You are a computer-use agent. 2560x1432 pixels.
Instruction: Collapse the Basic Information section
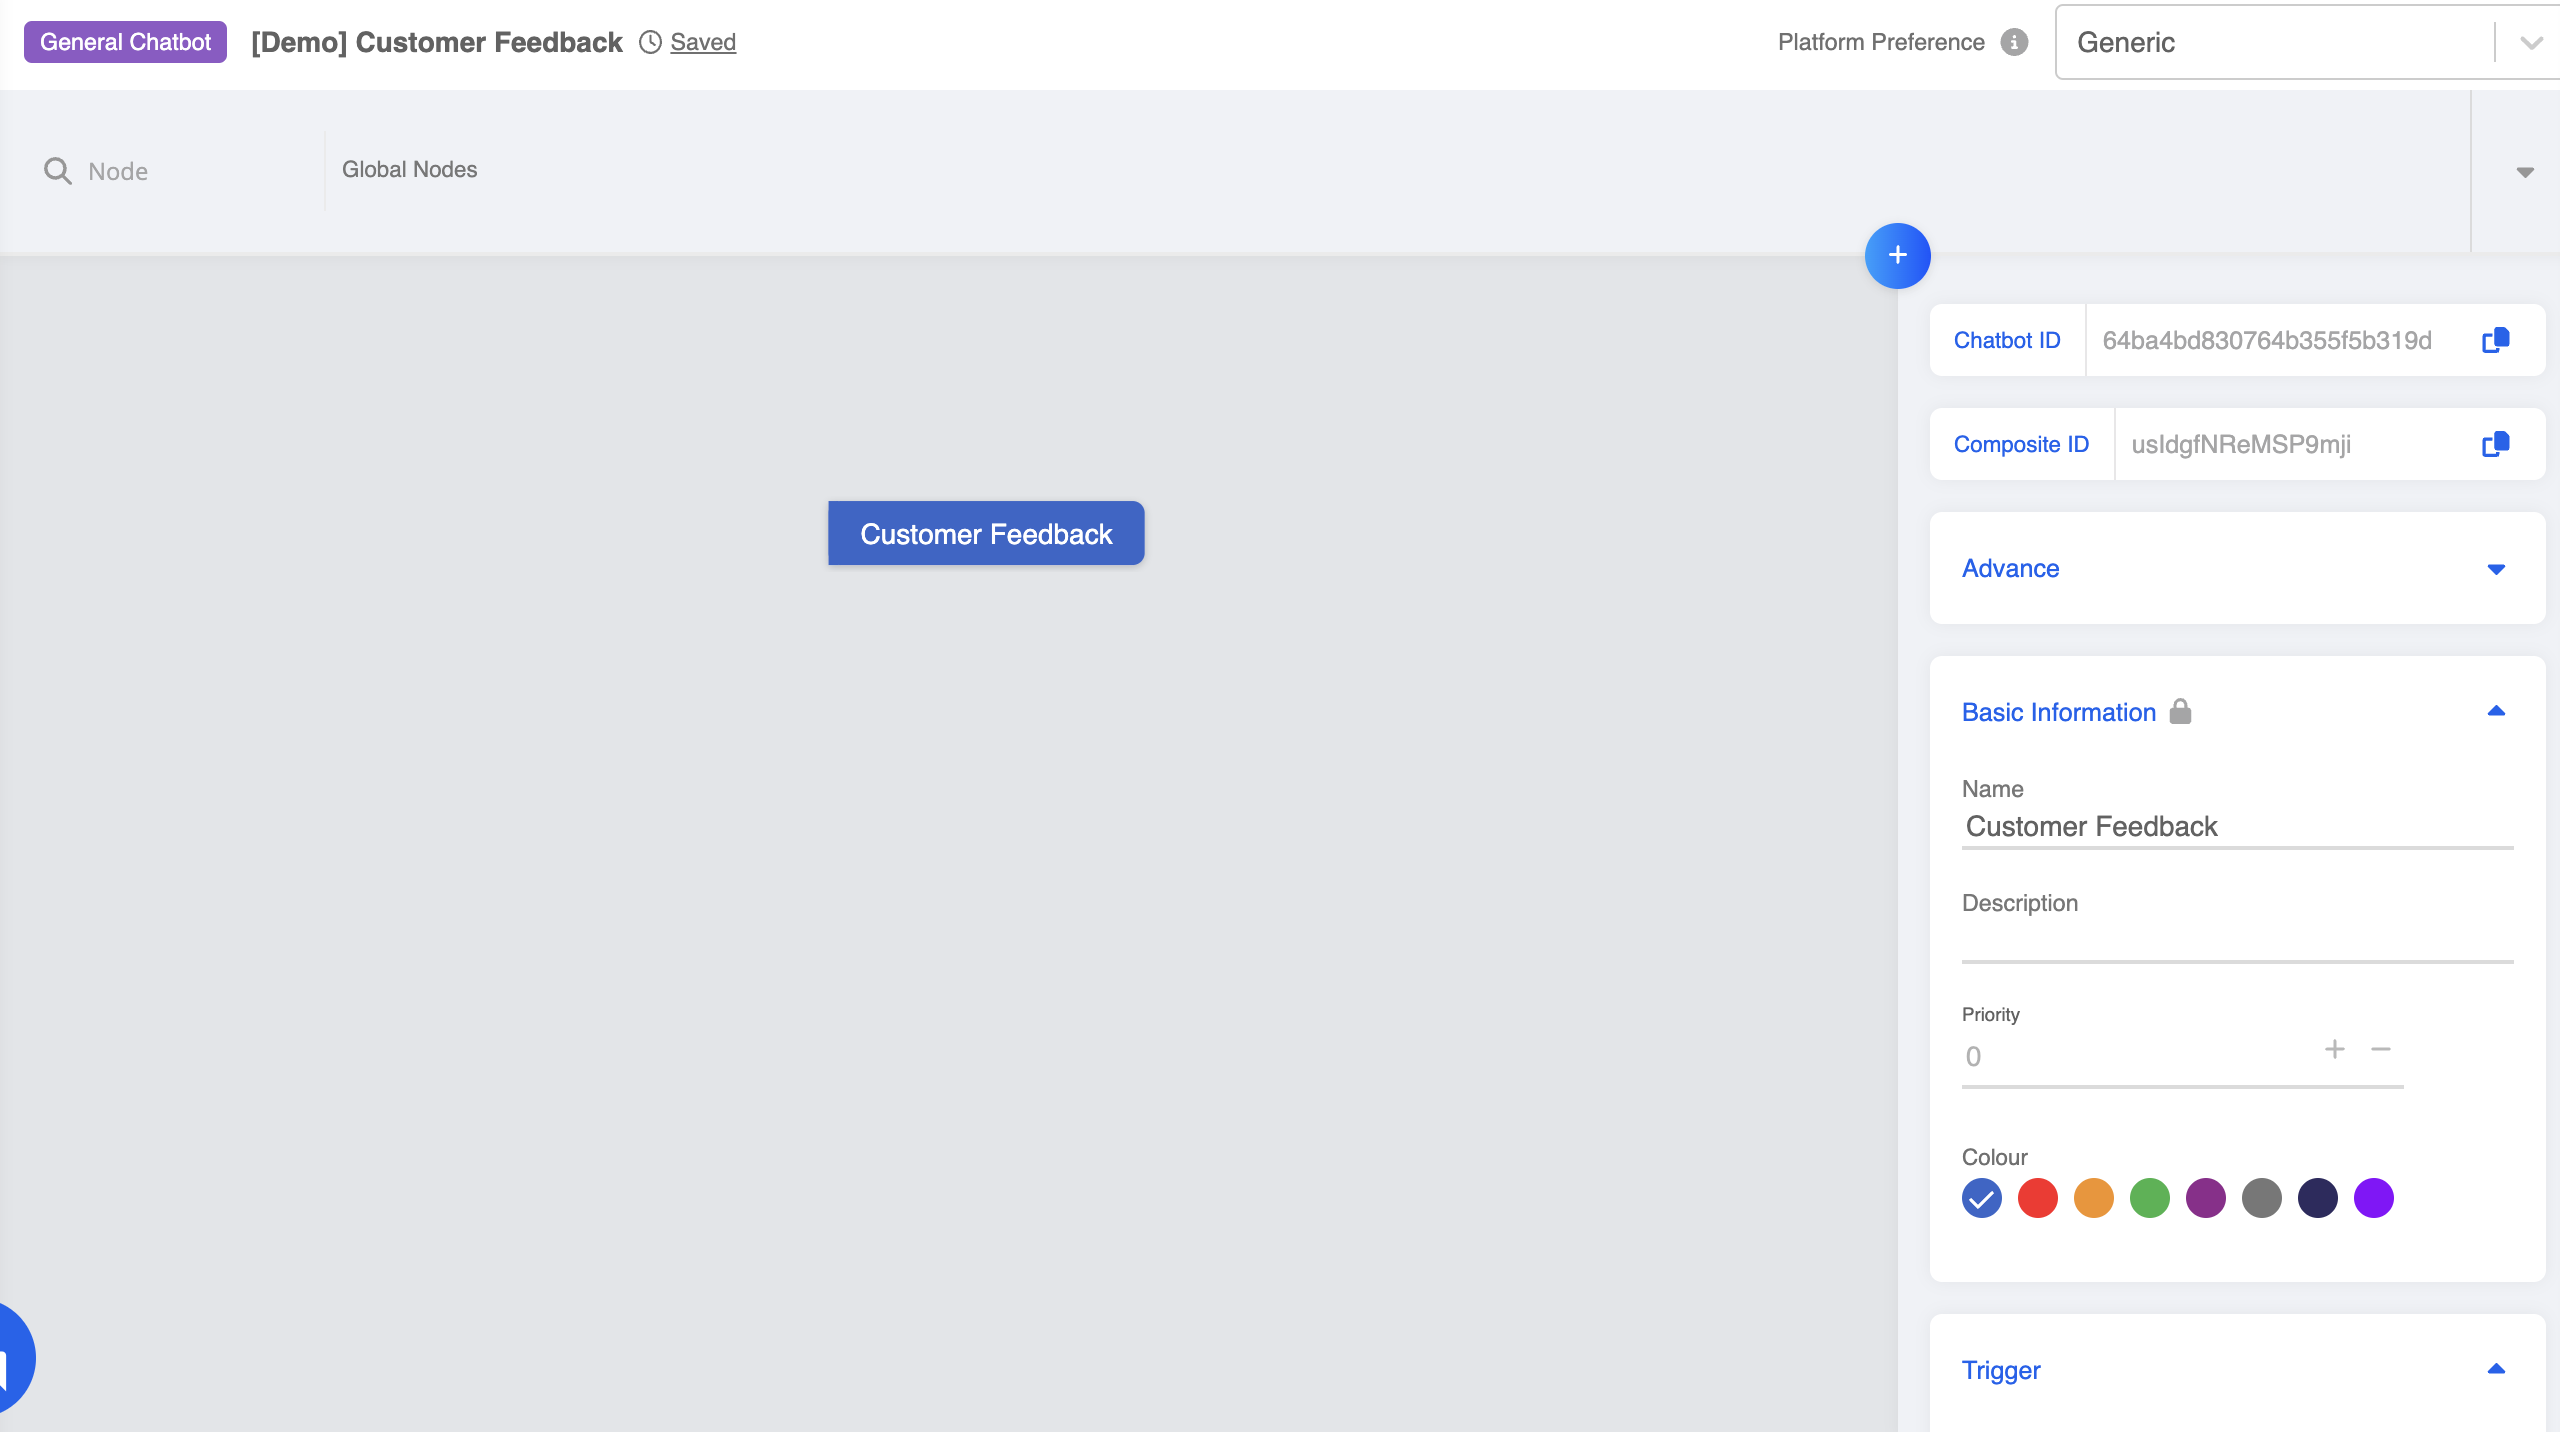[2495, 711]
